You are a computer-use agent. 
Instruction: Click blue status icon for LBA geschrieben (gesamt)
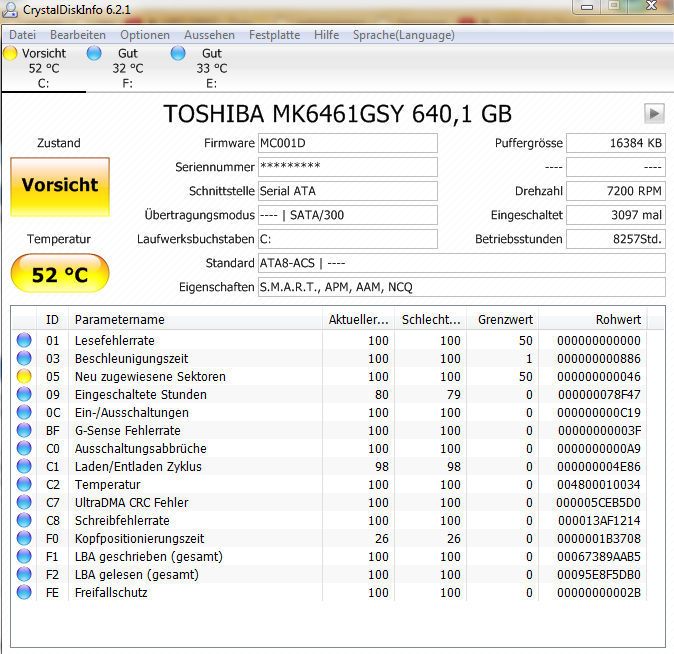click(x=24, y=556)
